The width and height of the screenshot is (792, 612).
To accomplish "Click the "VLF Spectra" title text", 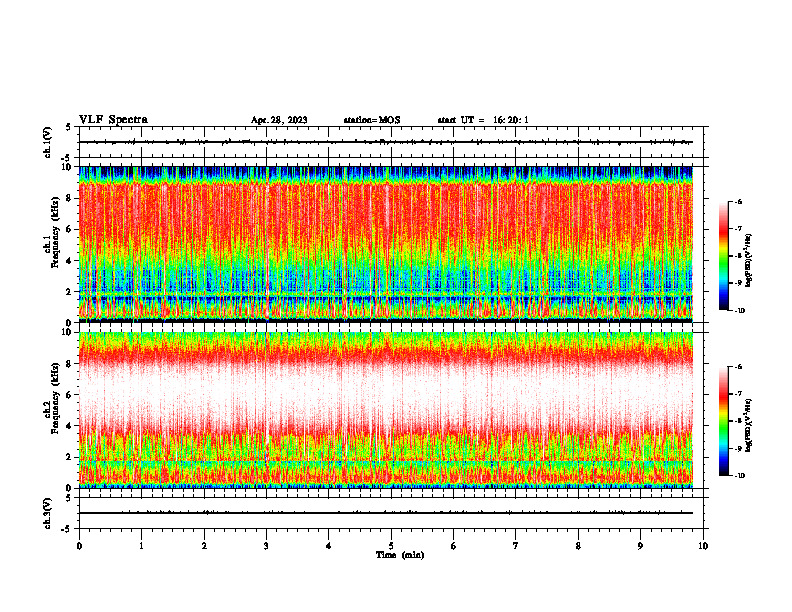I will pos(113,120).
